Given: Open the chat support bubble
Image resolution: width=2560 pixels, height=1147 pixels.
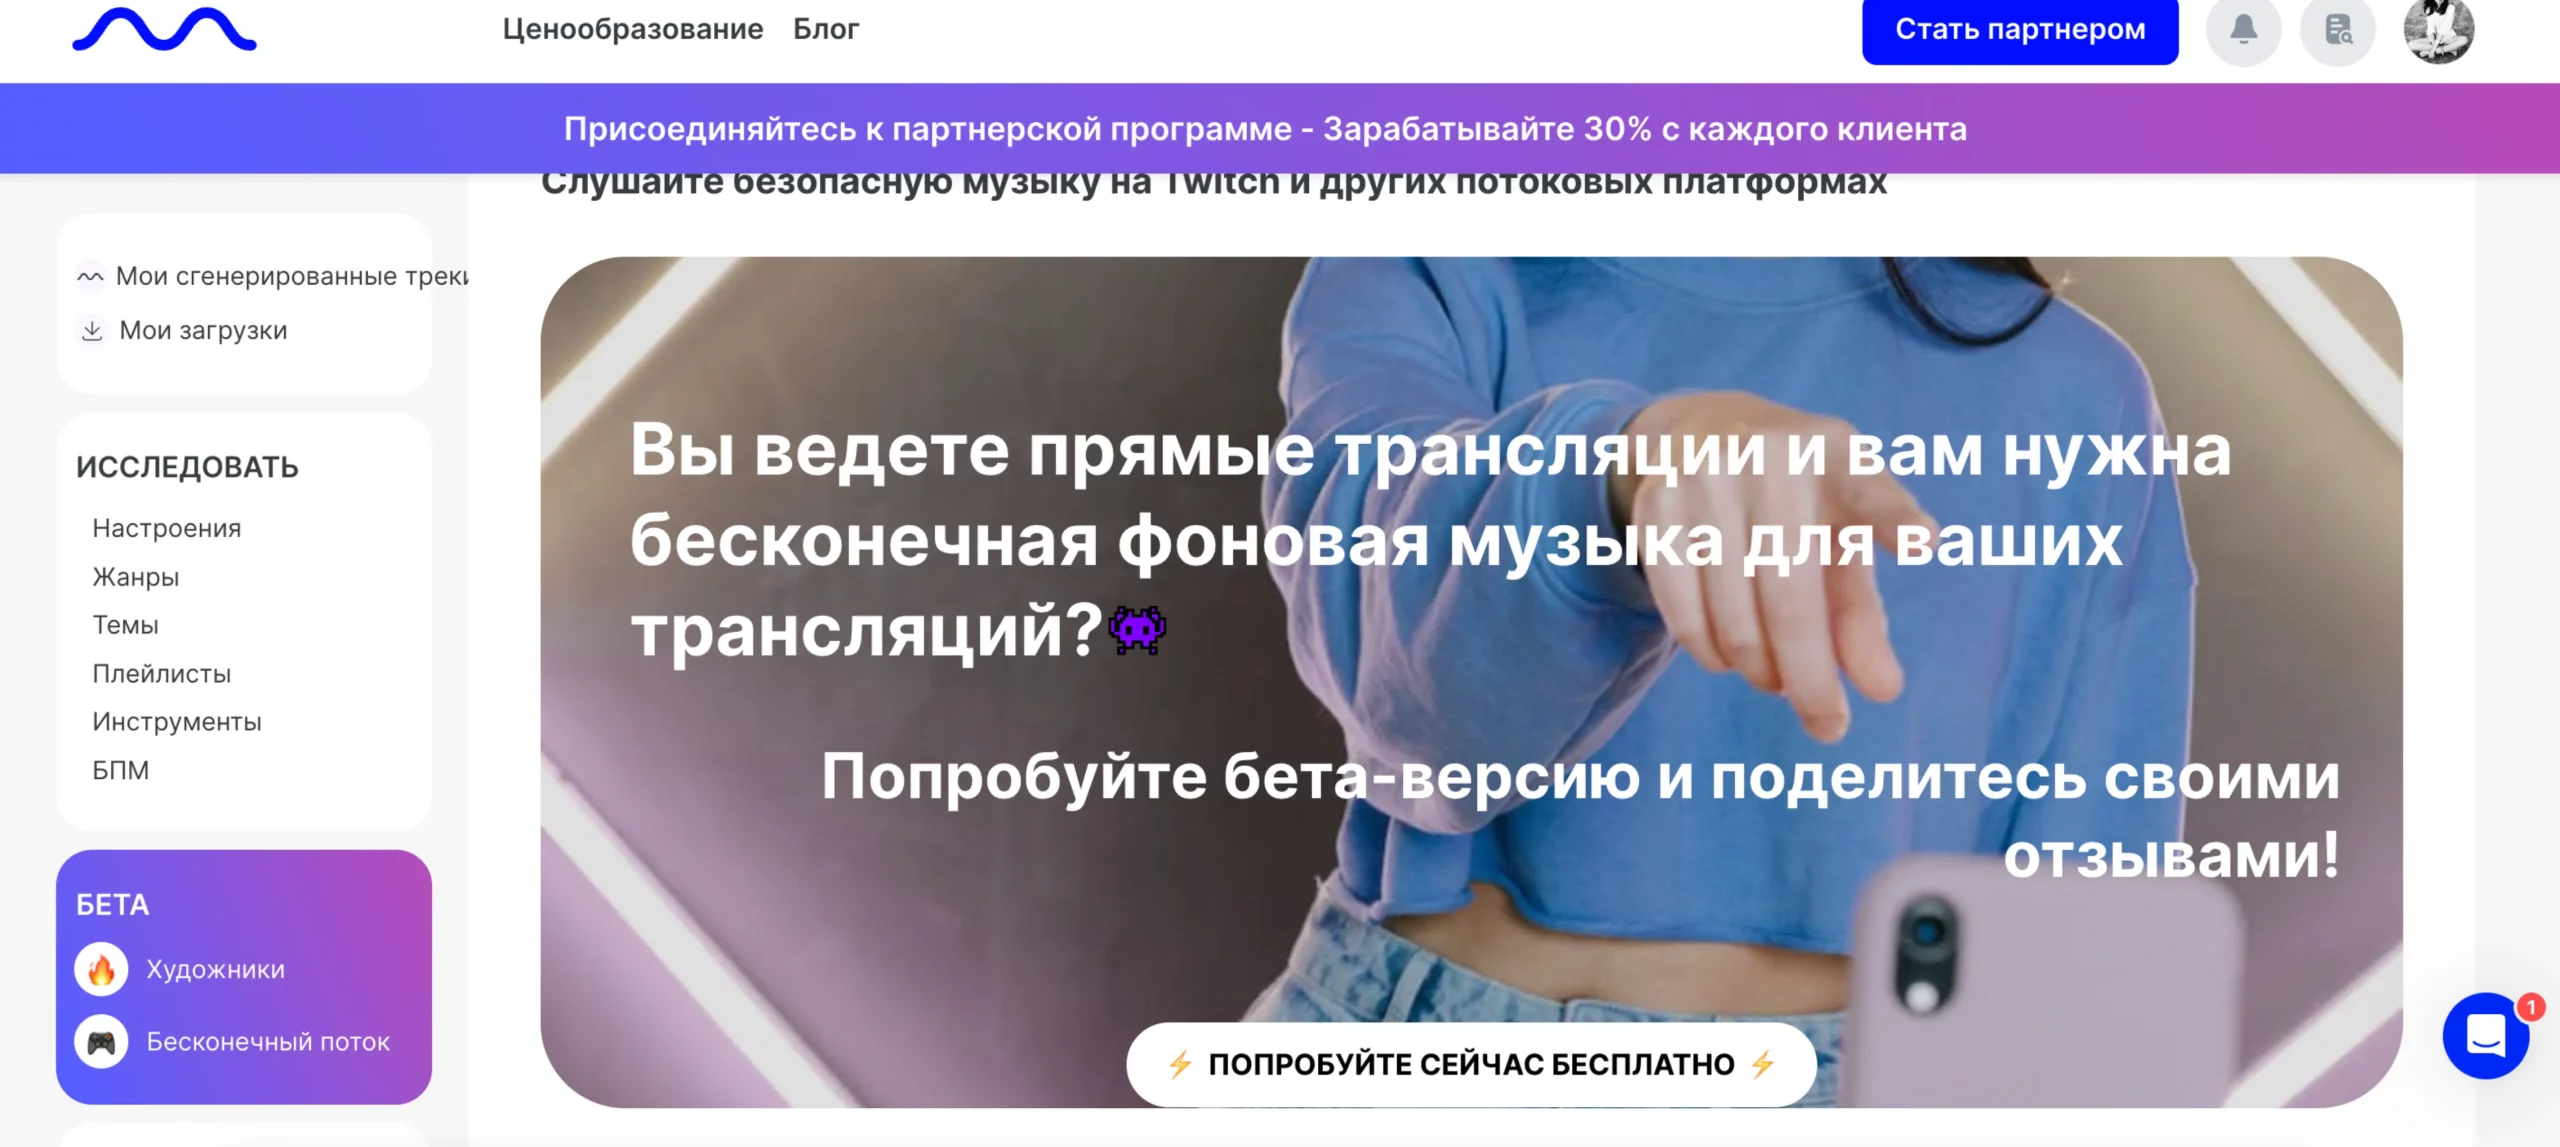Looking at the screenshot, I should point(2486,1035).
